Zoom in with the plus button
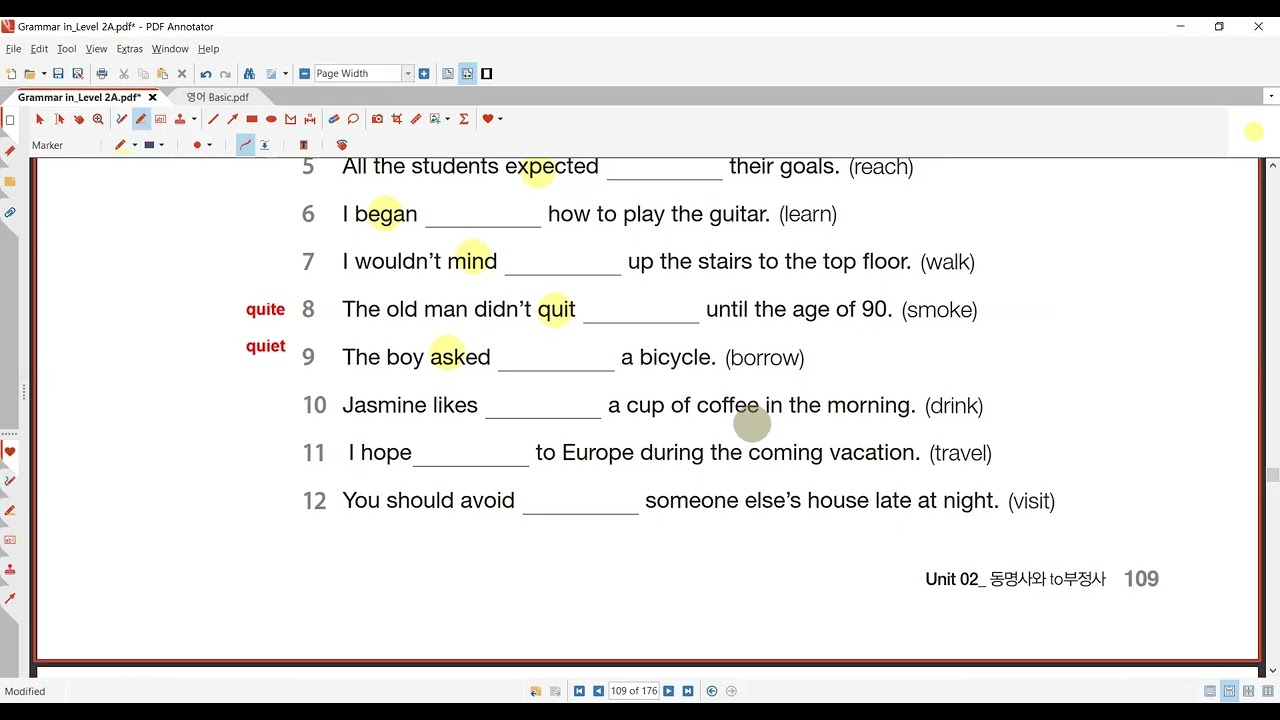The width and height of the screenshot is (1280, 720). pyautogui.click(x=424, y=74)
